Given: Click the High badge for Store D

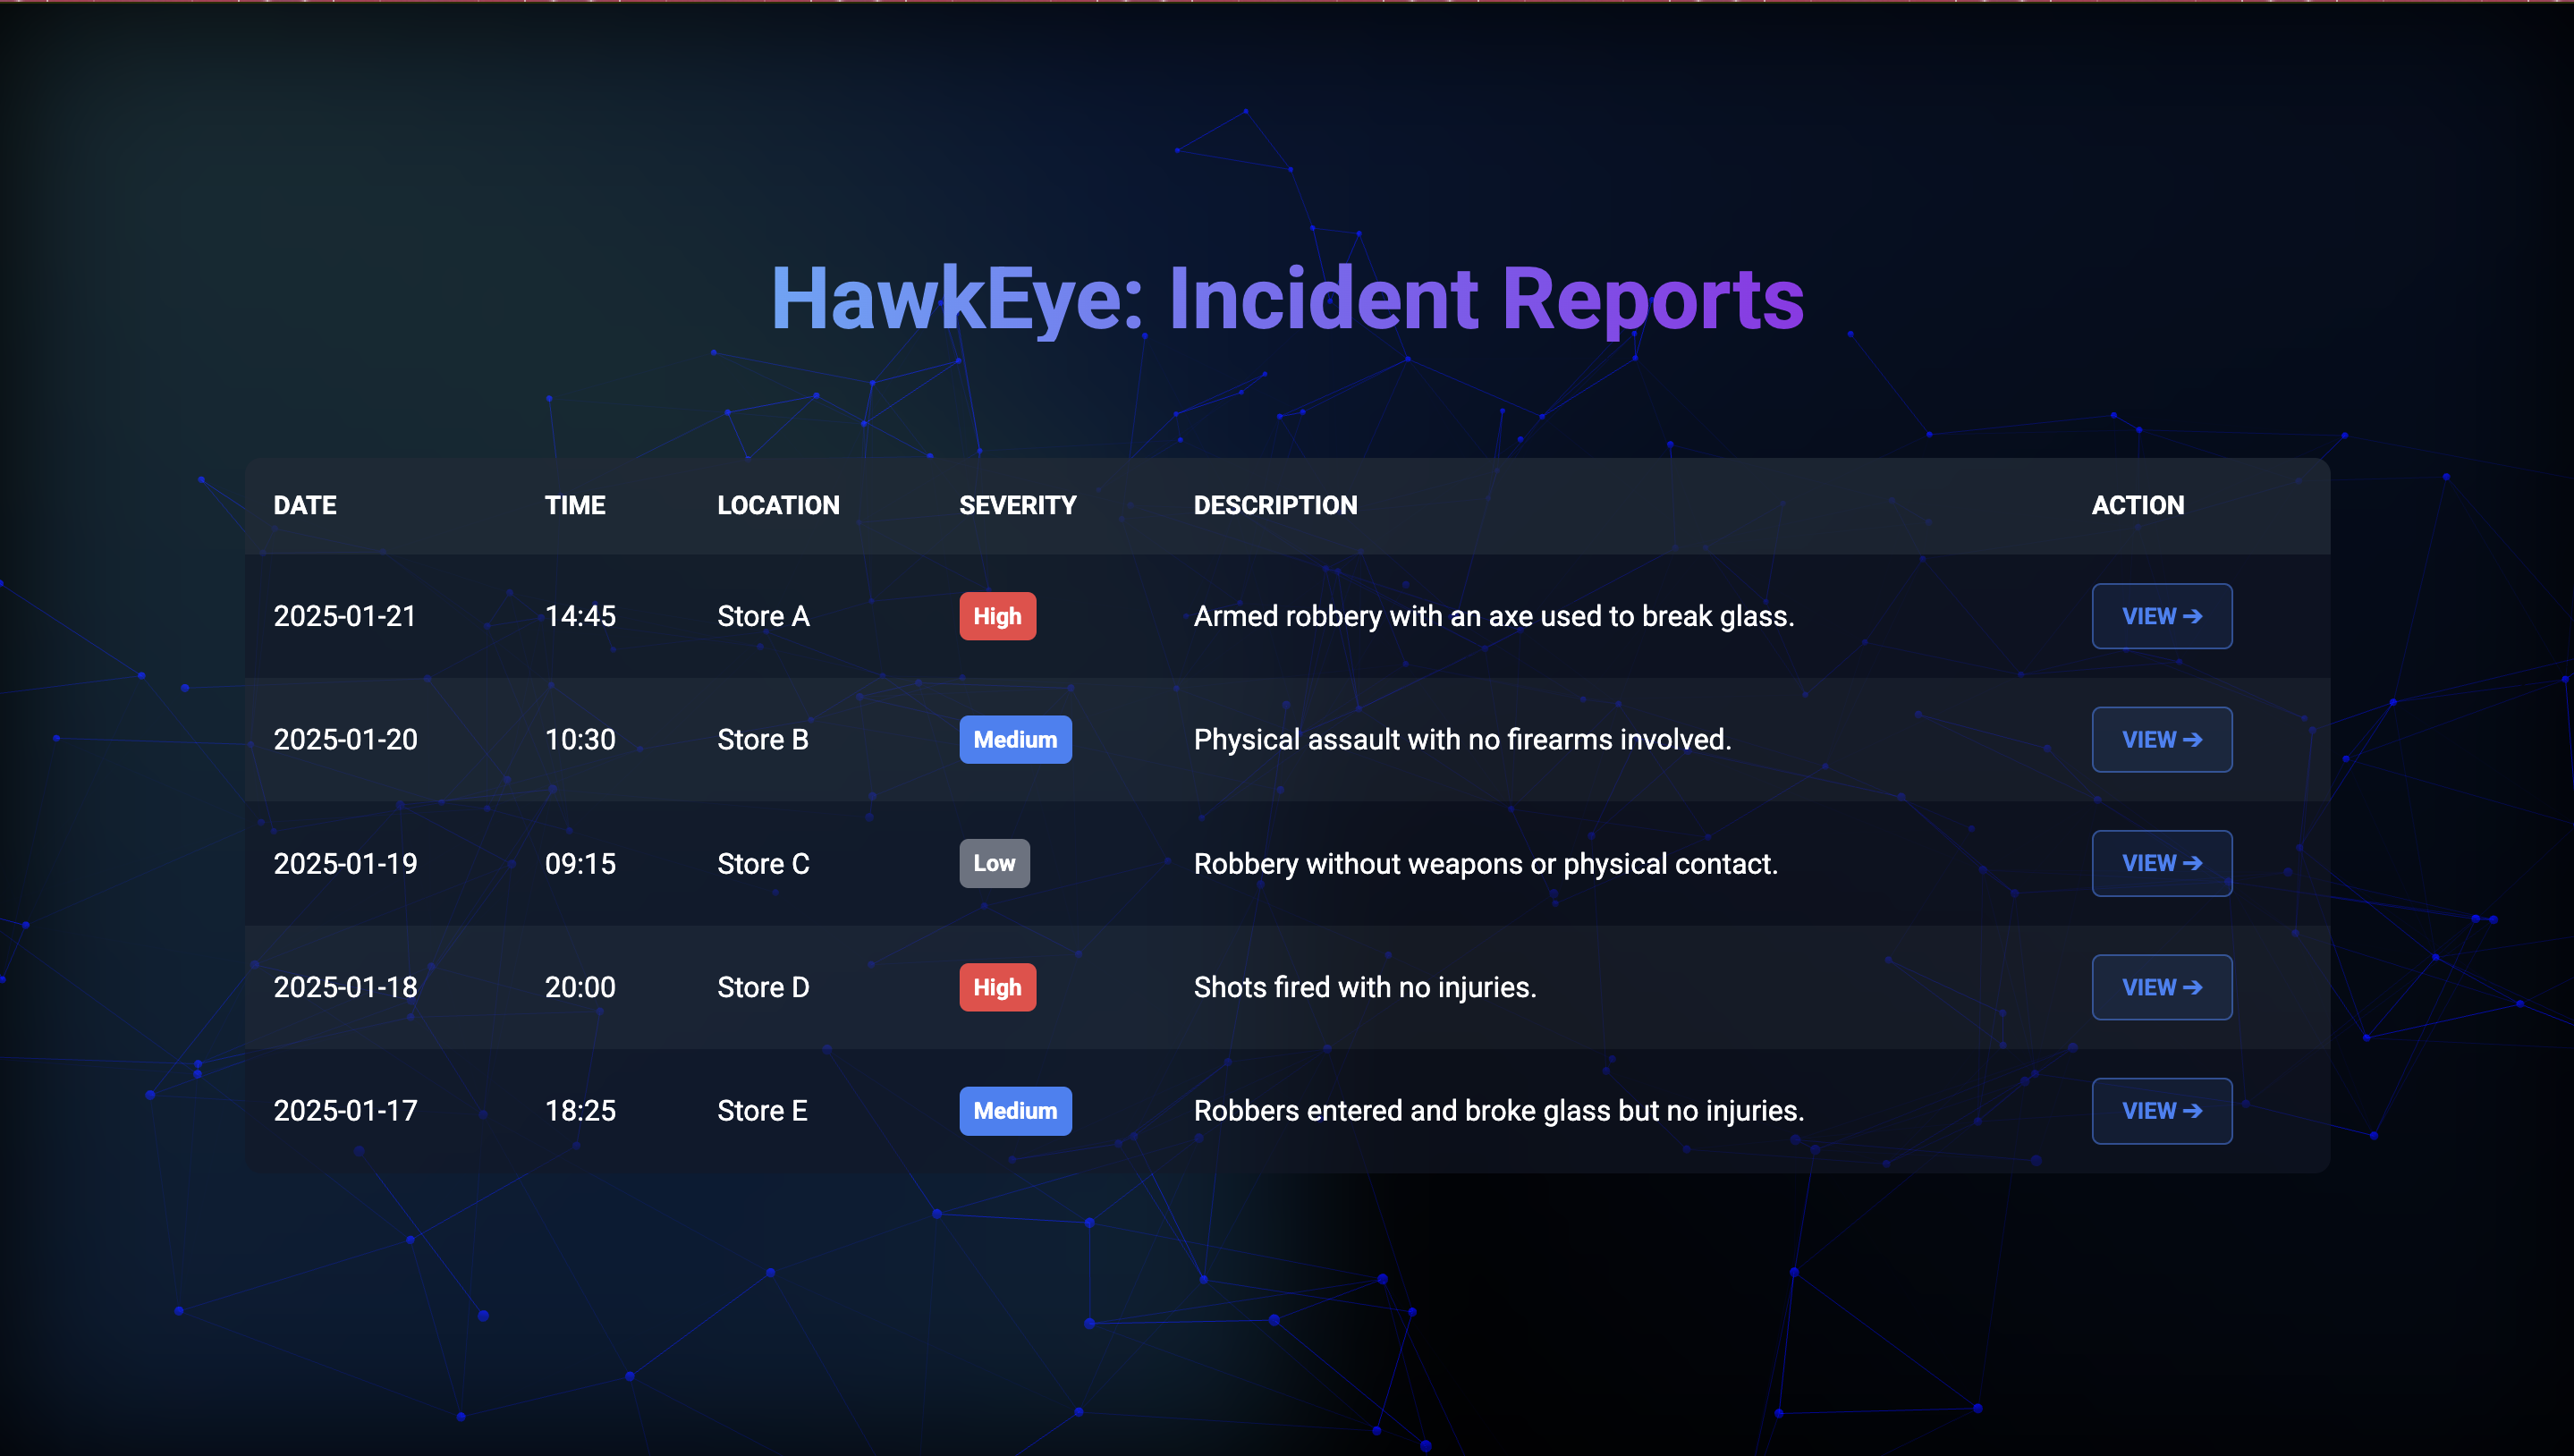Looking at the screenshot, I should pos(997,987).
